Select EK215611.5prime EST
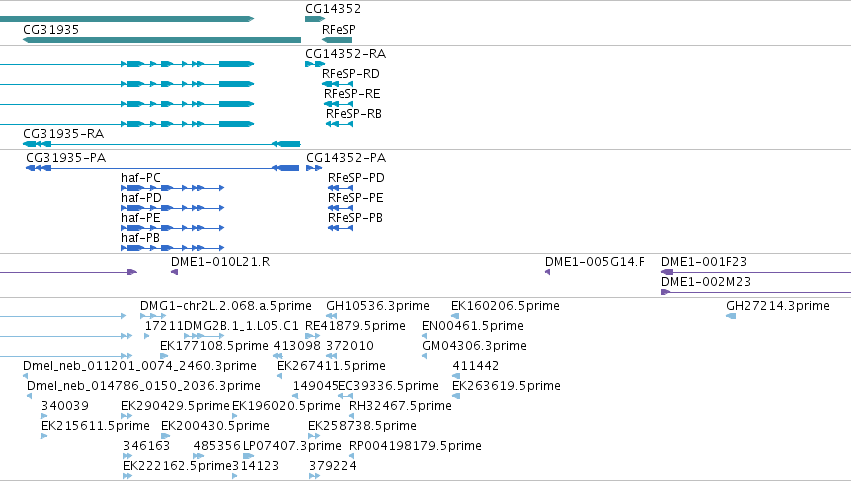 [44, 436]
